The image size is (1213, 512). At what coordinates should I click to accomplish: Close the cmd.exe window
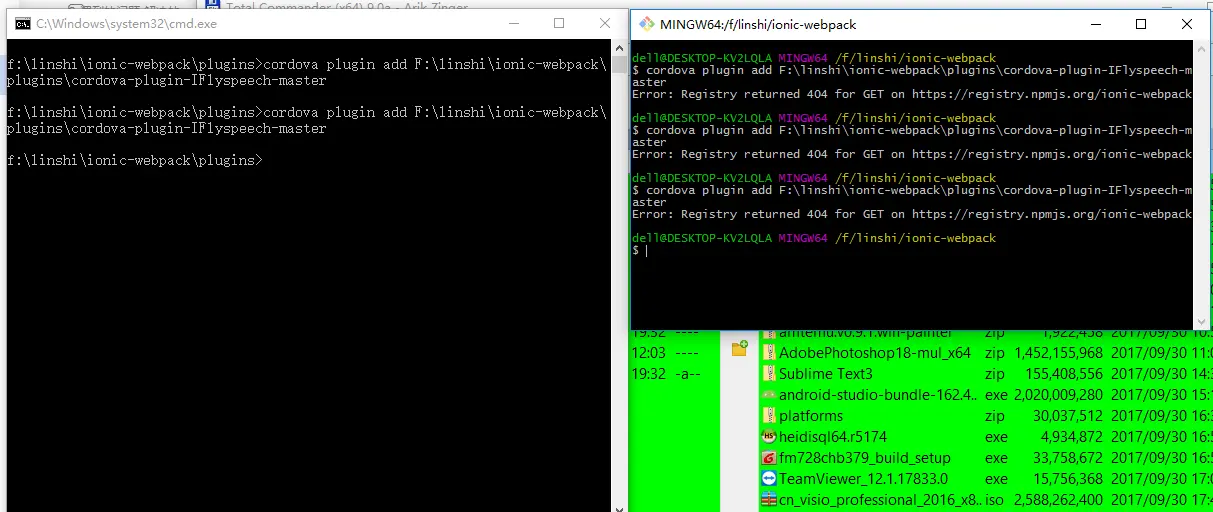point(605,23)
